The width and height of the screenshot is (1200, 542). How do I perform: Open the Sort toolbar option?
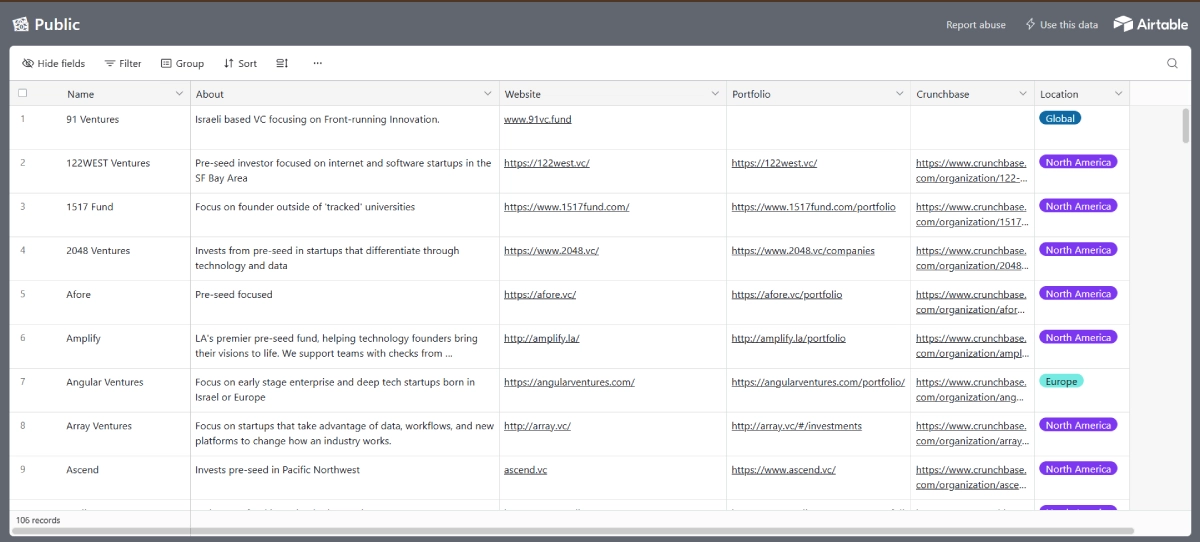pyautogui.click(x=240, y=63)
